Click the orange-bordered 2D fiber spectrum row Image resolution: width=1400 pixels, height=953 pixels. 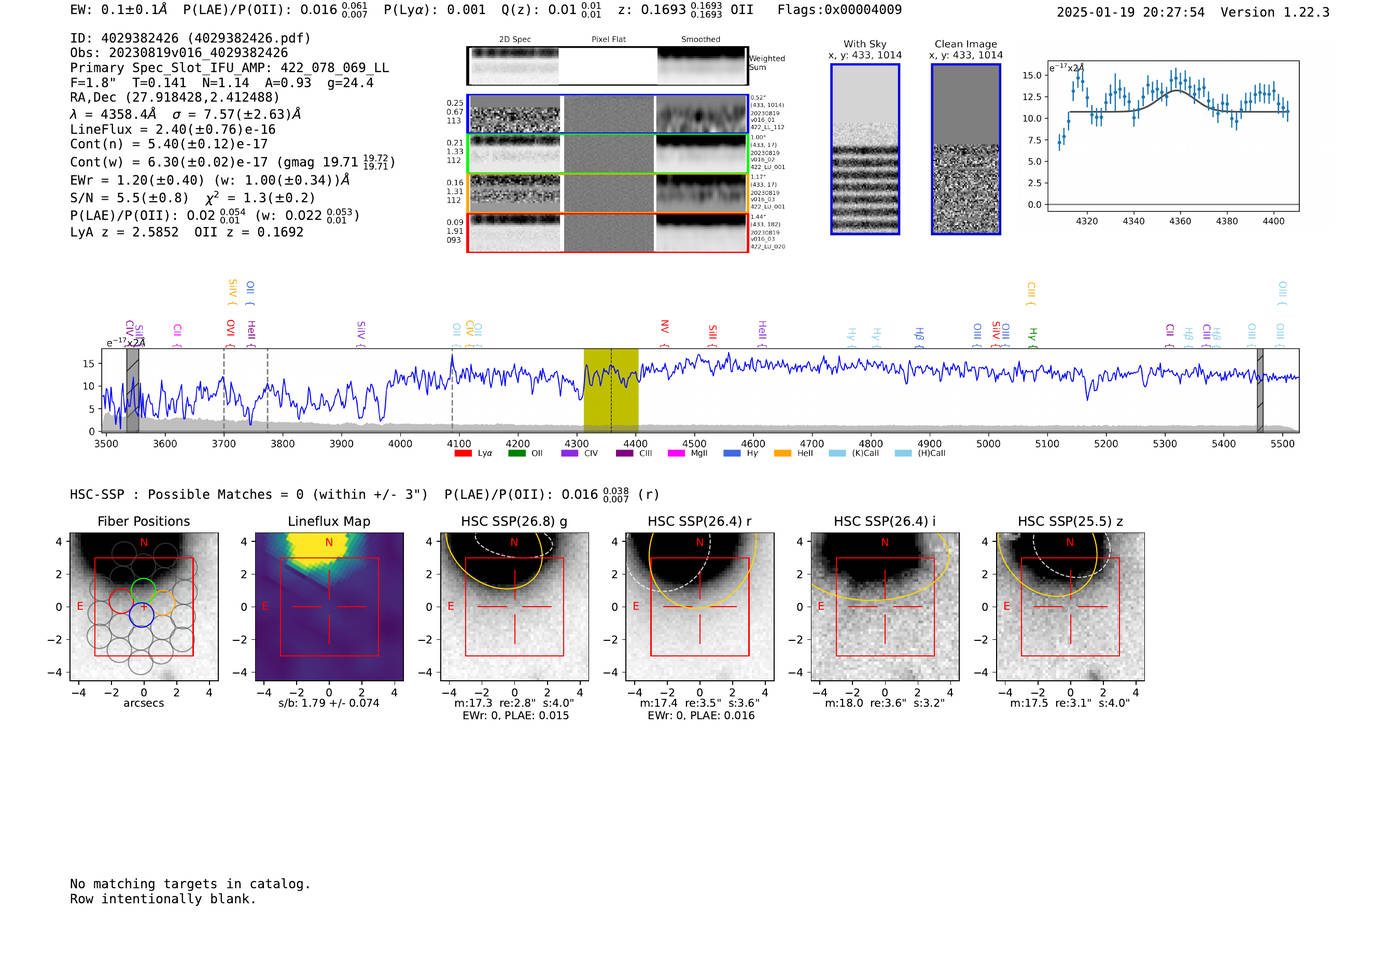pos(607,193)
